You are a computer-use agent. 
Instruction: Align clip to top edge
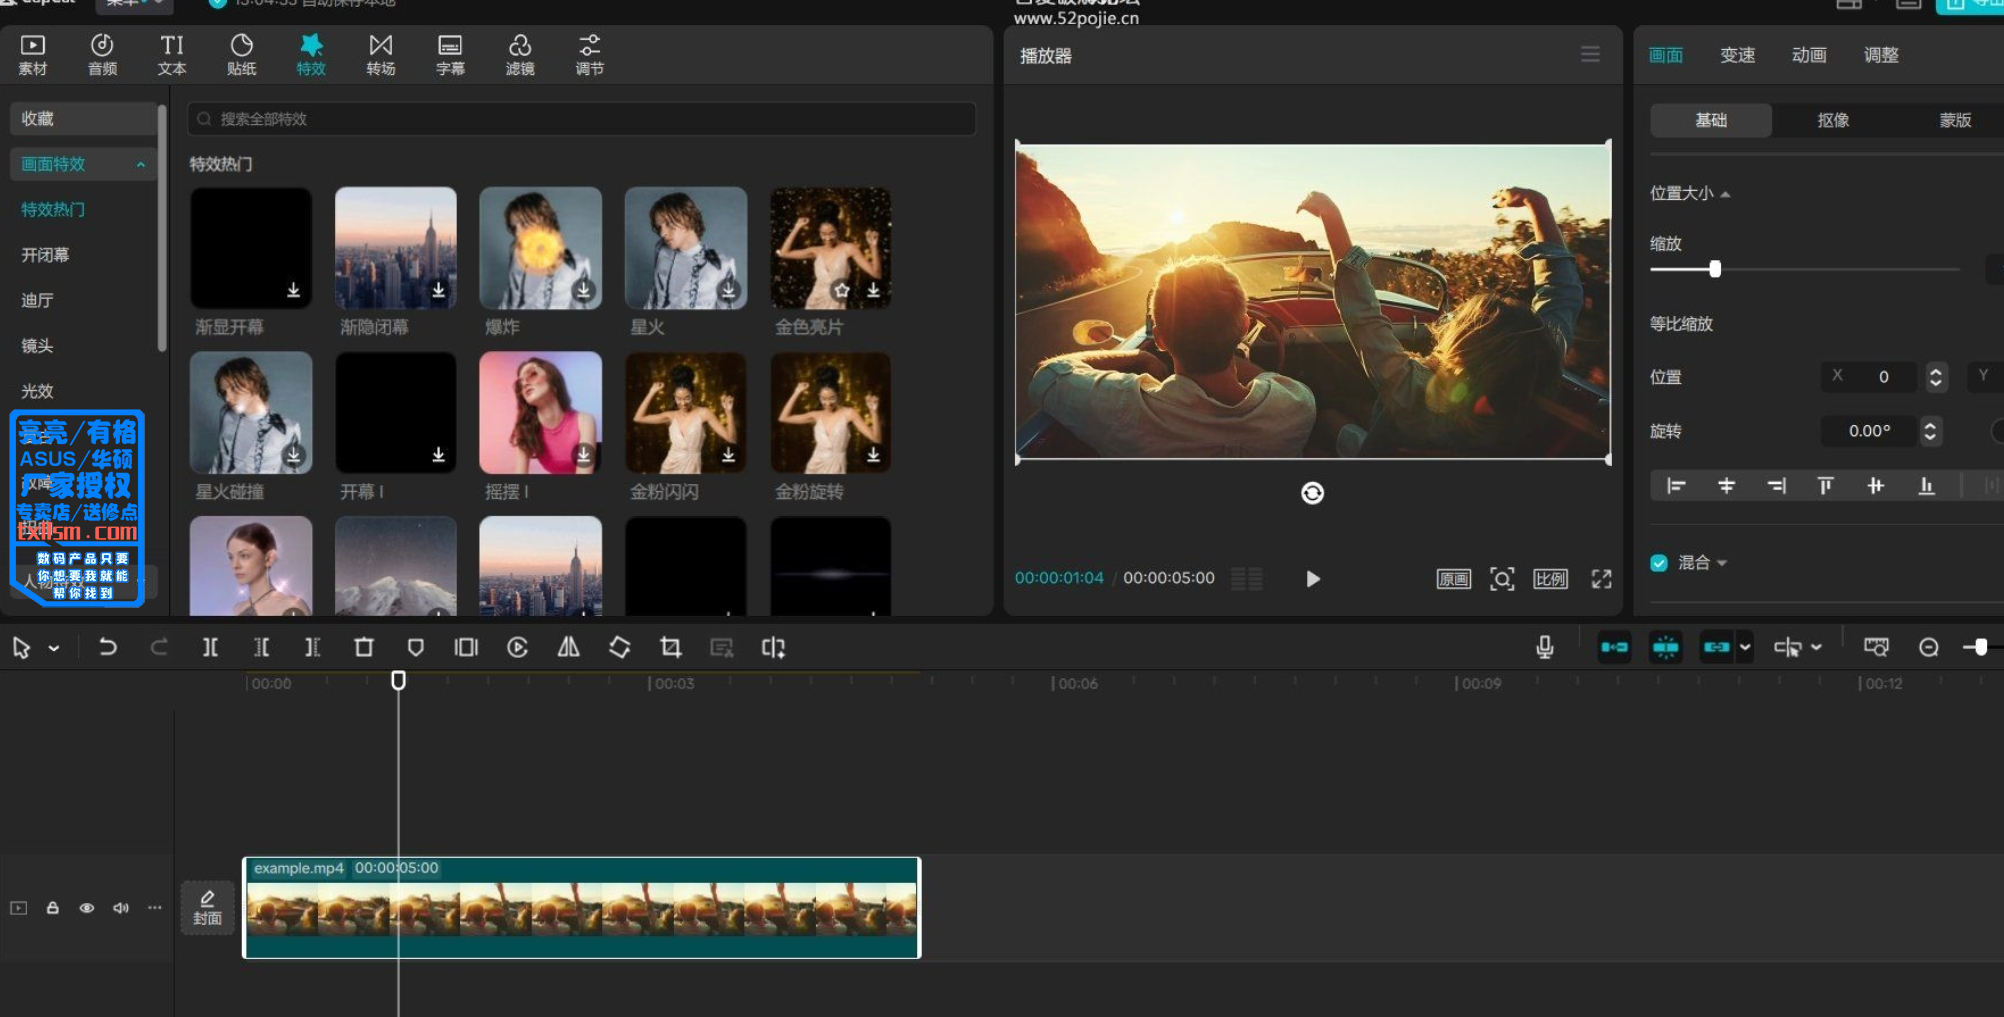tap(1826, 486)
